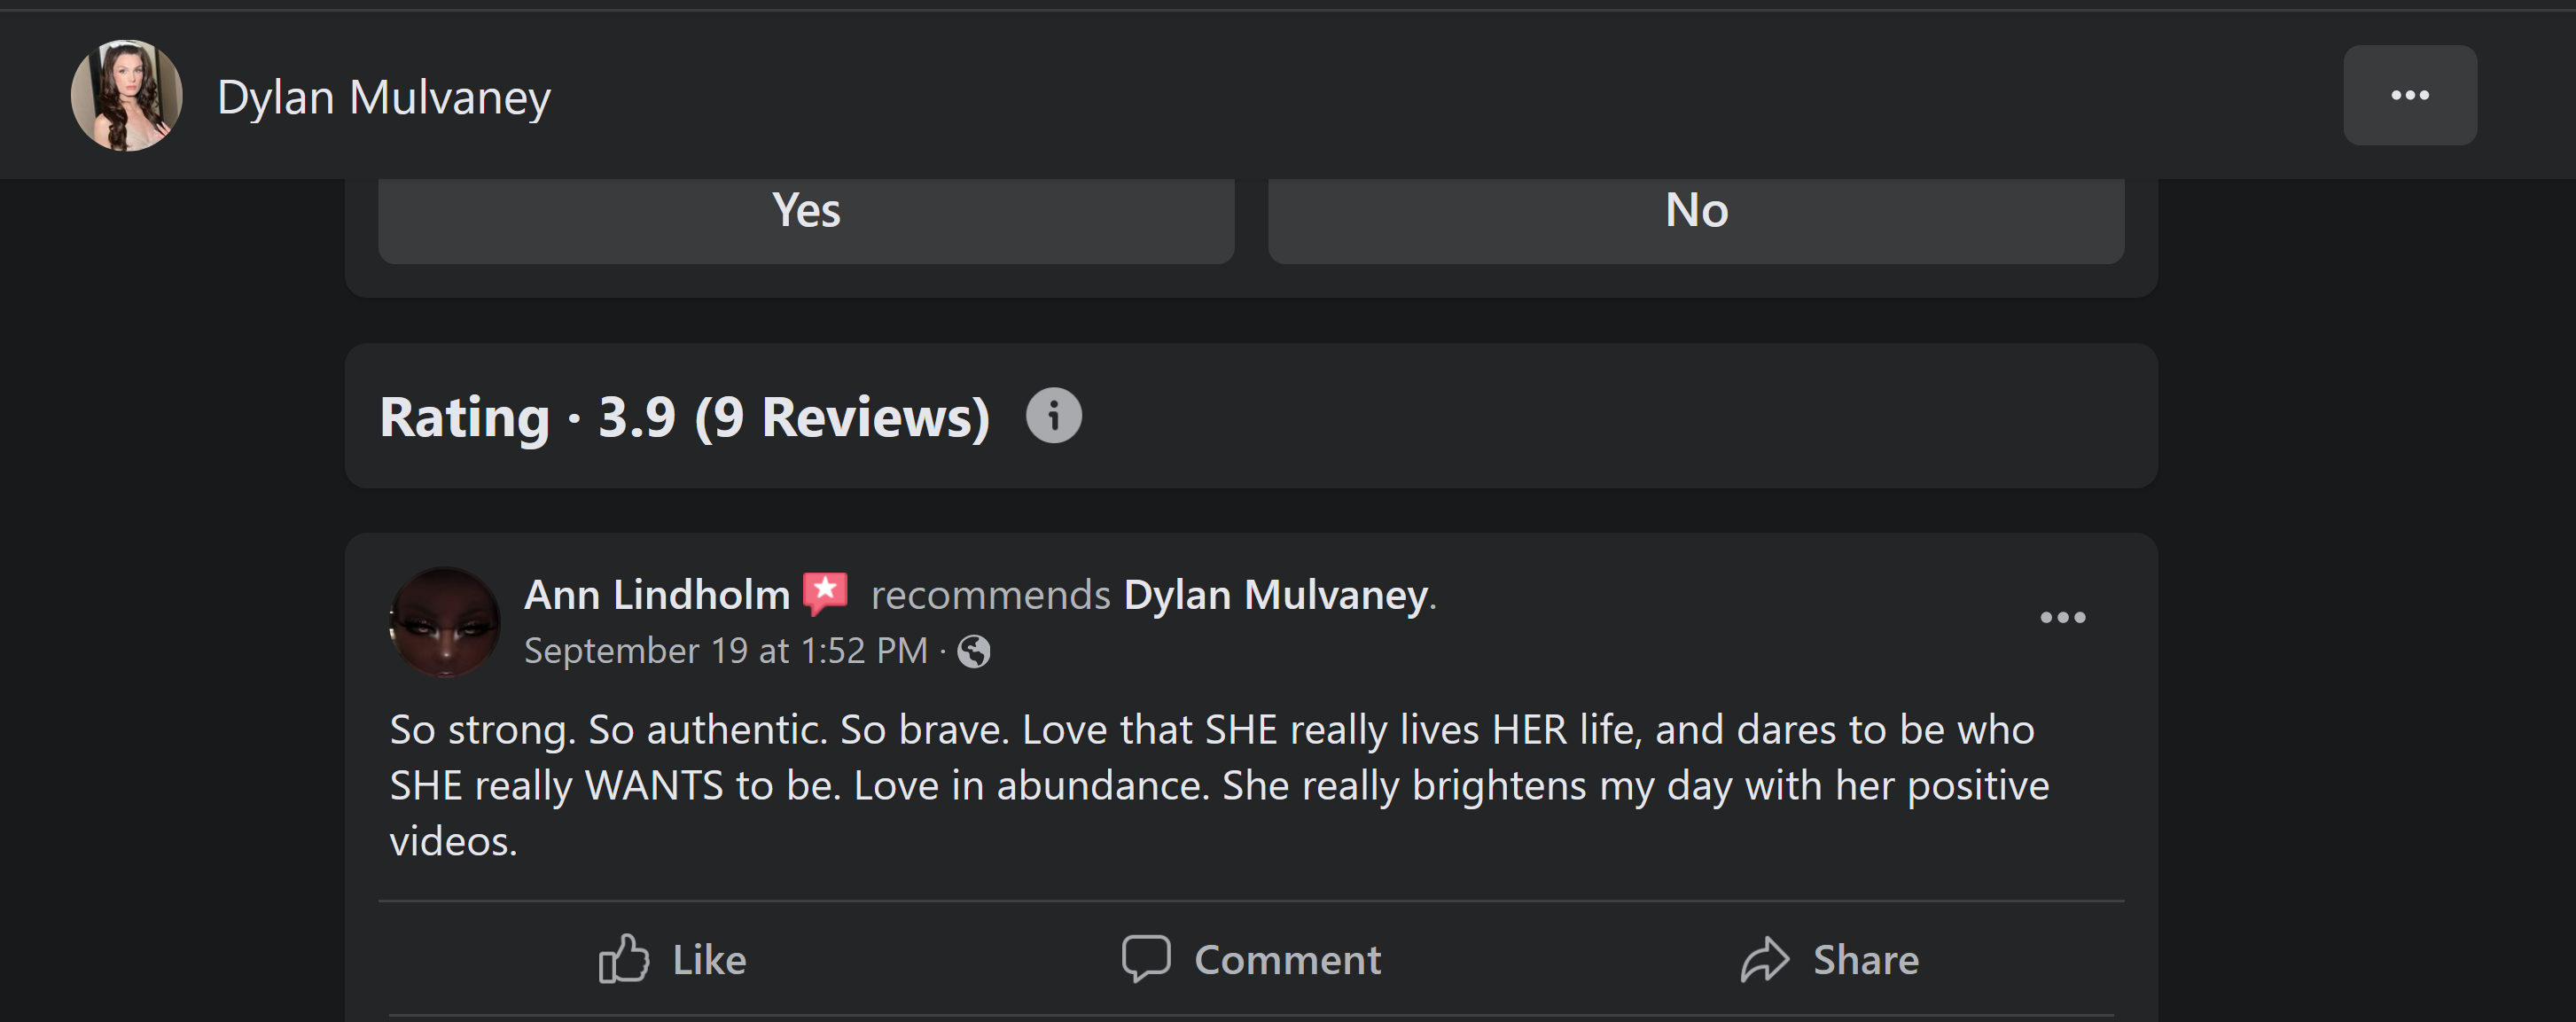Open the Ann Lindholm profile name link
The width and height of the screenshot is (2576, 1022).
click(x=657, y=595)
